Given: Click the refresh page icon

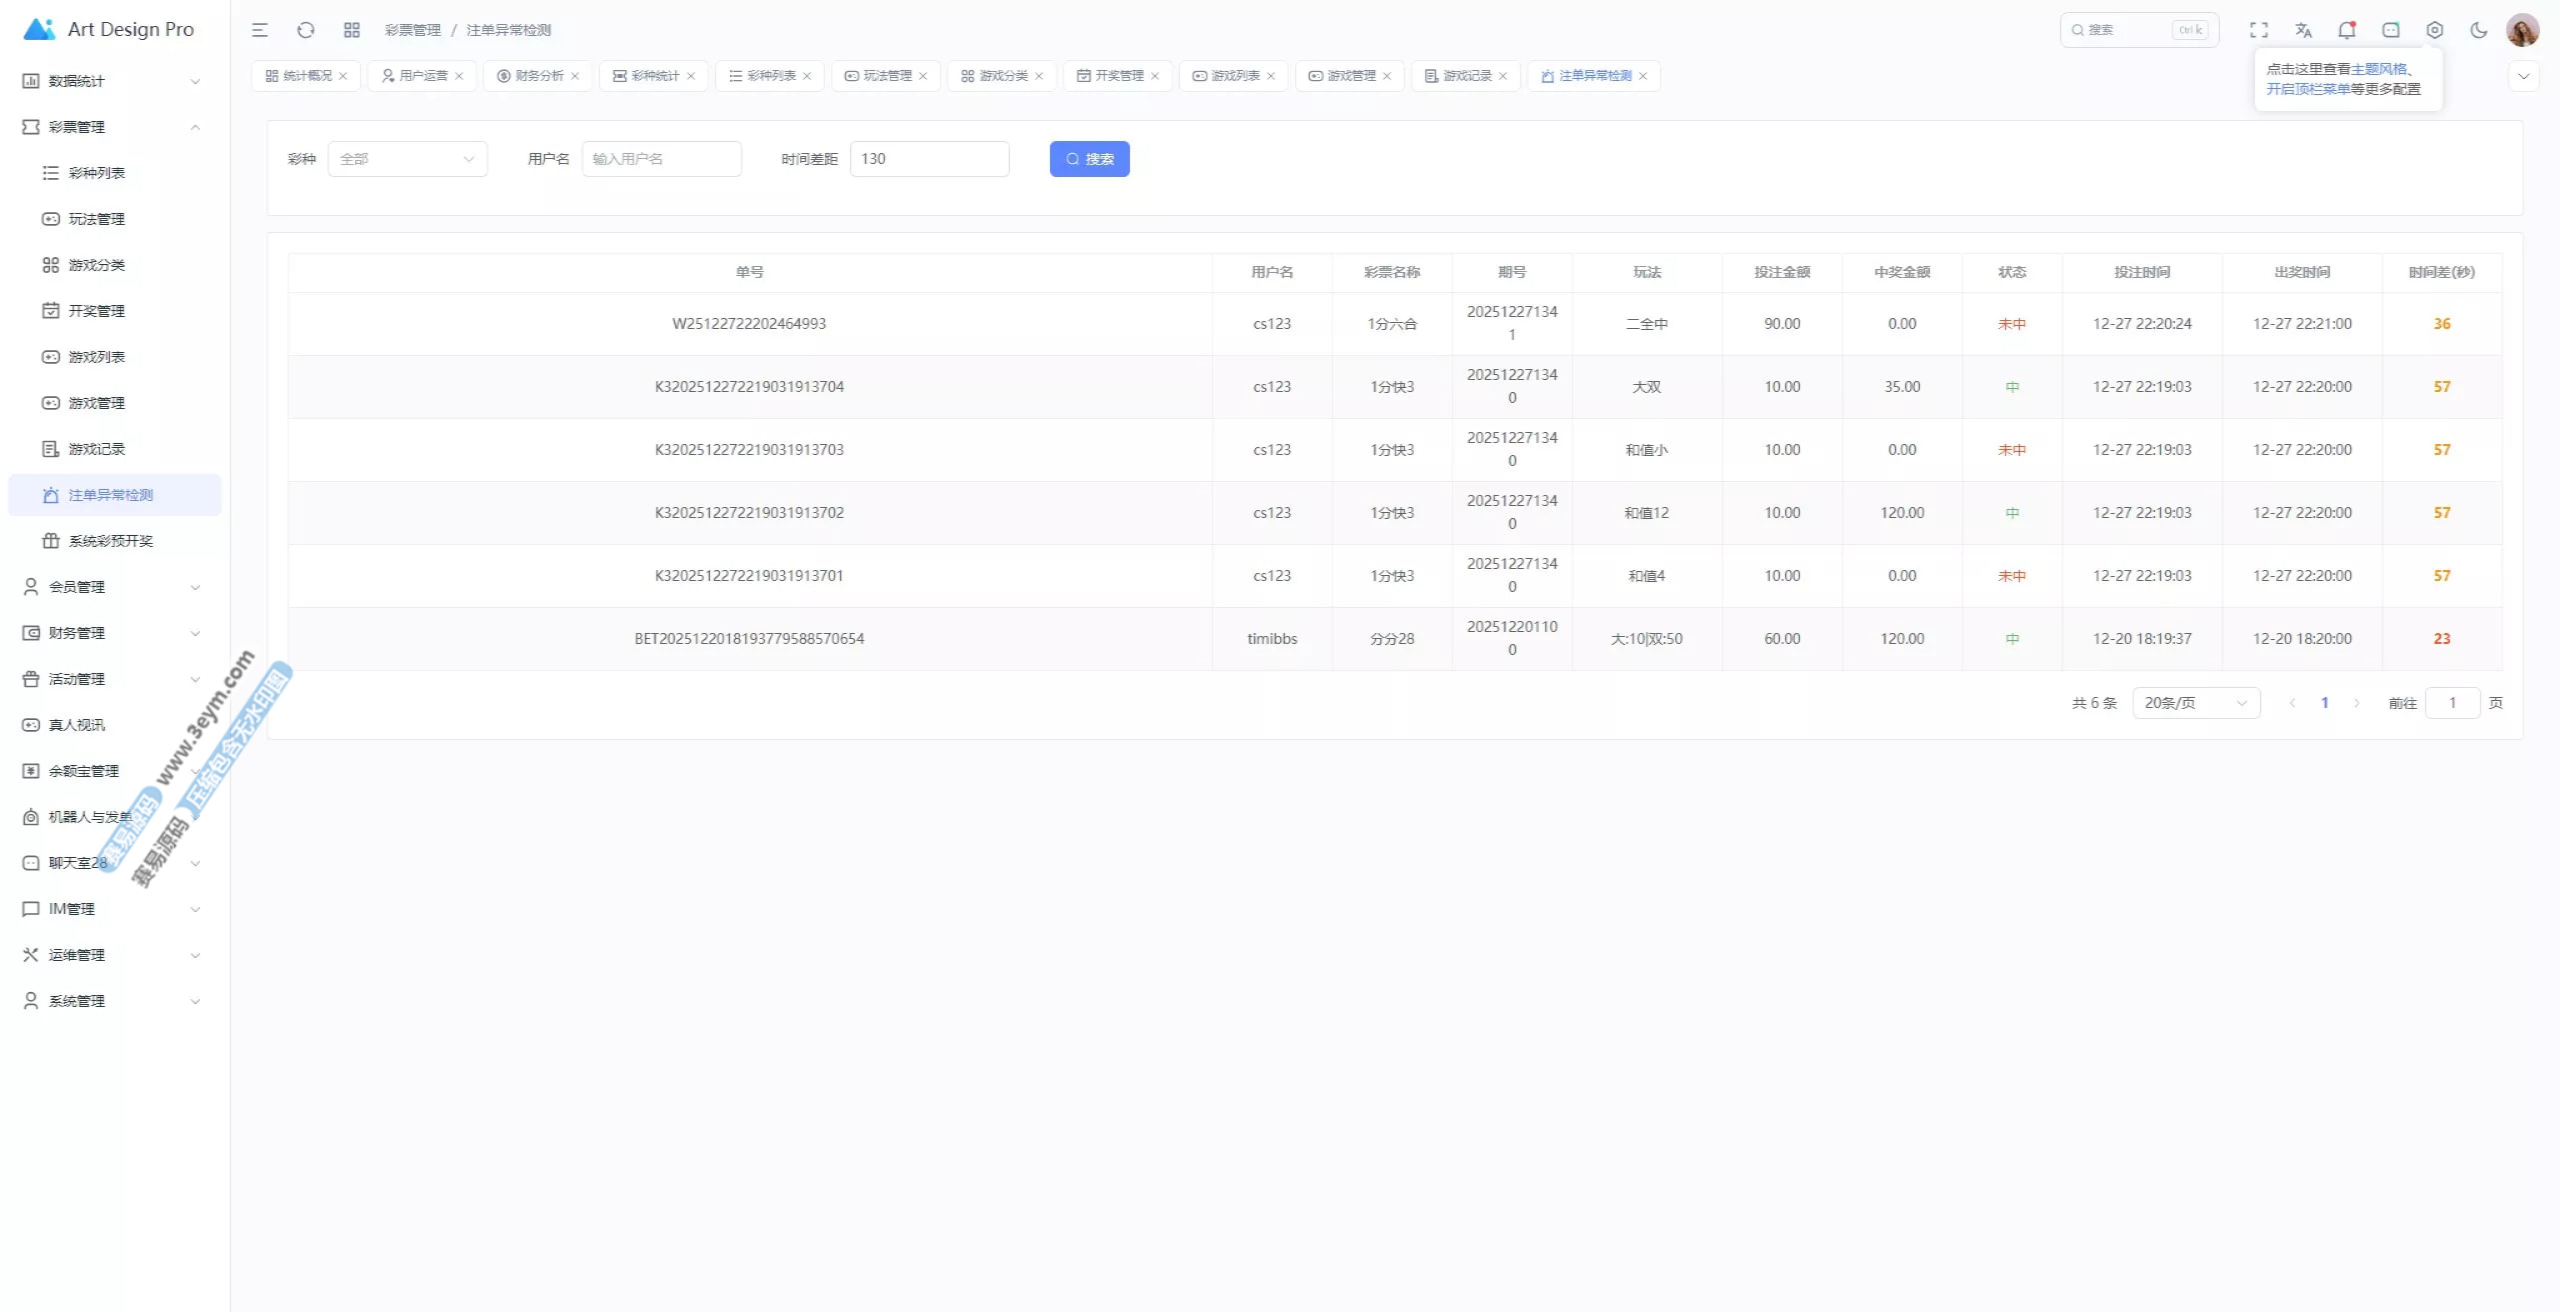Looking at the screenshot, I should pos(306,30).
